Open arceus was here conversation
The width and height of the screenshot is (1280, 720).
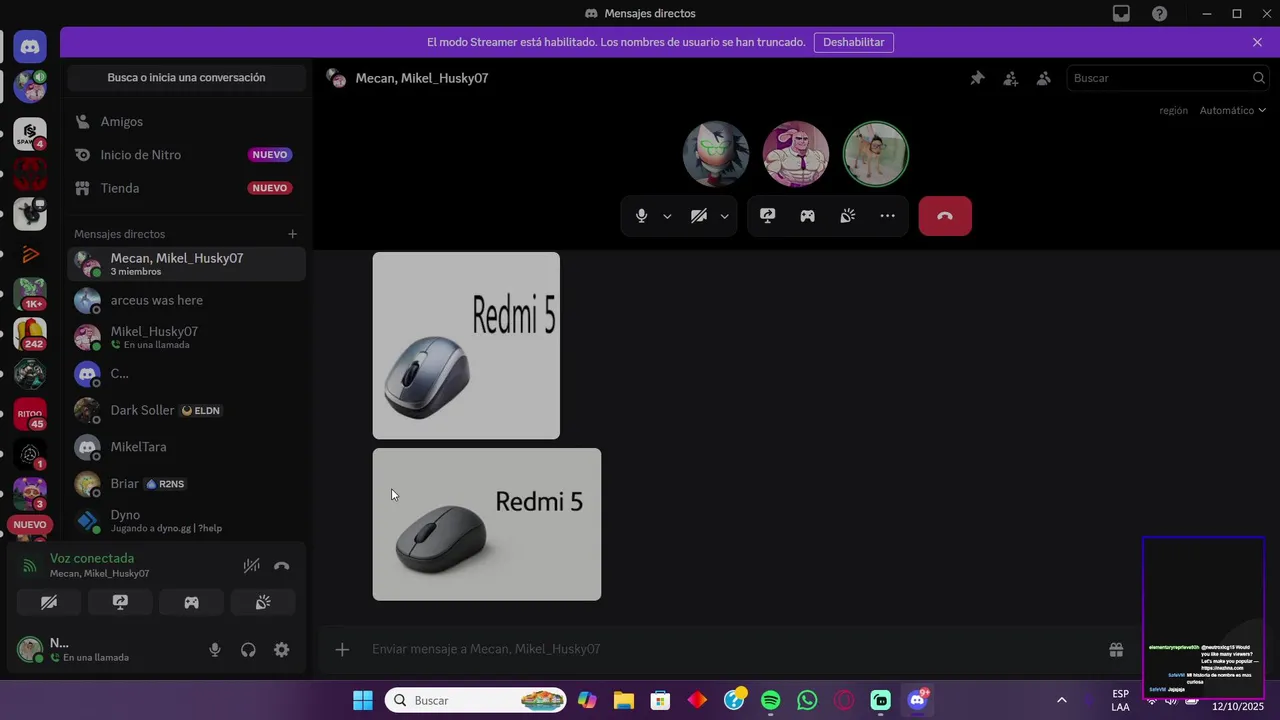[187, 300]
